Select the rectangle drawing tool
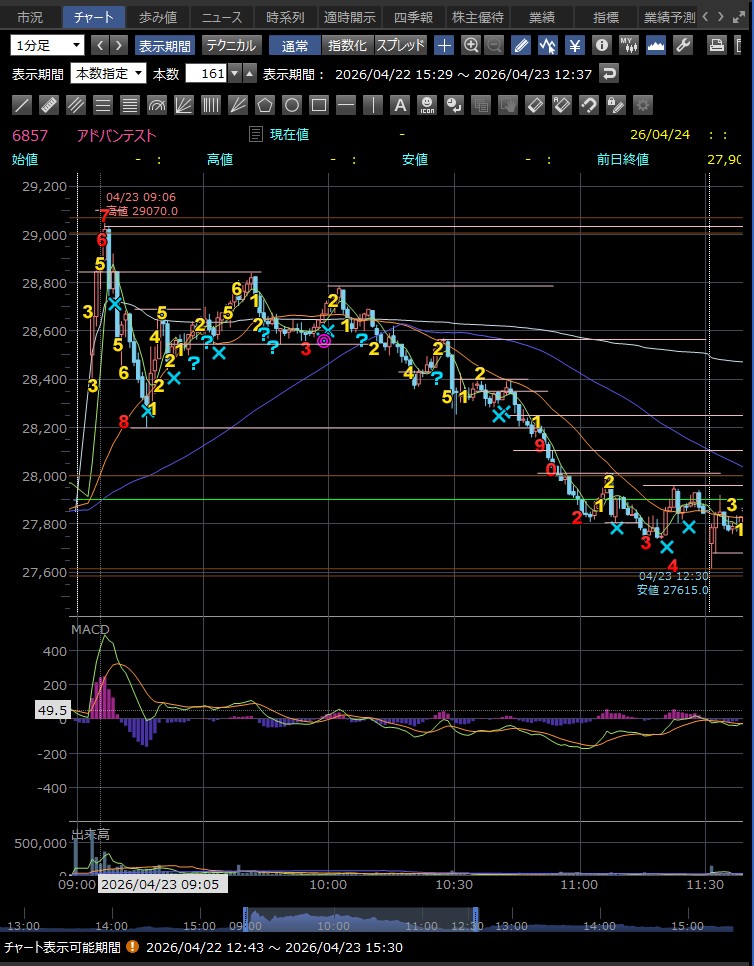The height and width of the screenshot is (966, 754). [x=319, y=105]
